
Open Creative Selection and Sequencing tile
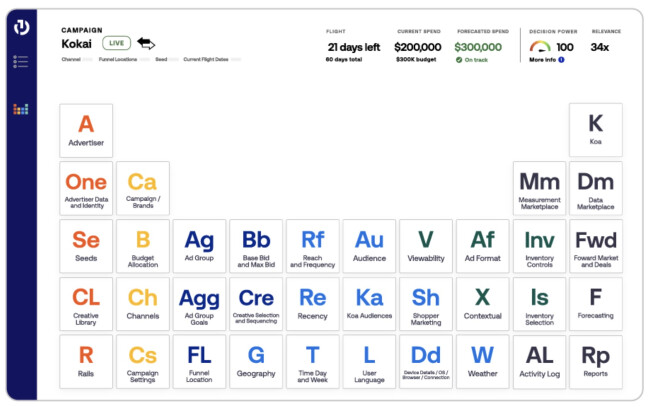tap(256, 304)
